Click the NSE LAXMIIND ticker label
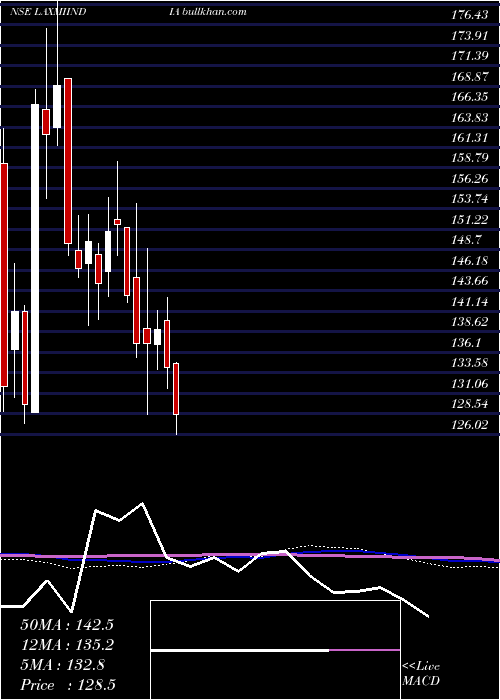The image size is (500, 700). pyautogui.click(x=48, y=12)
